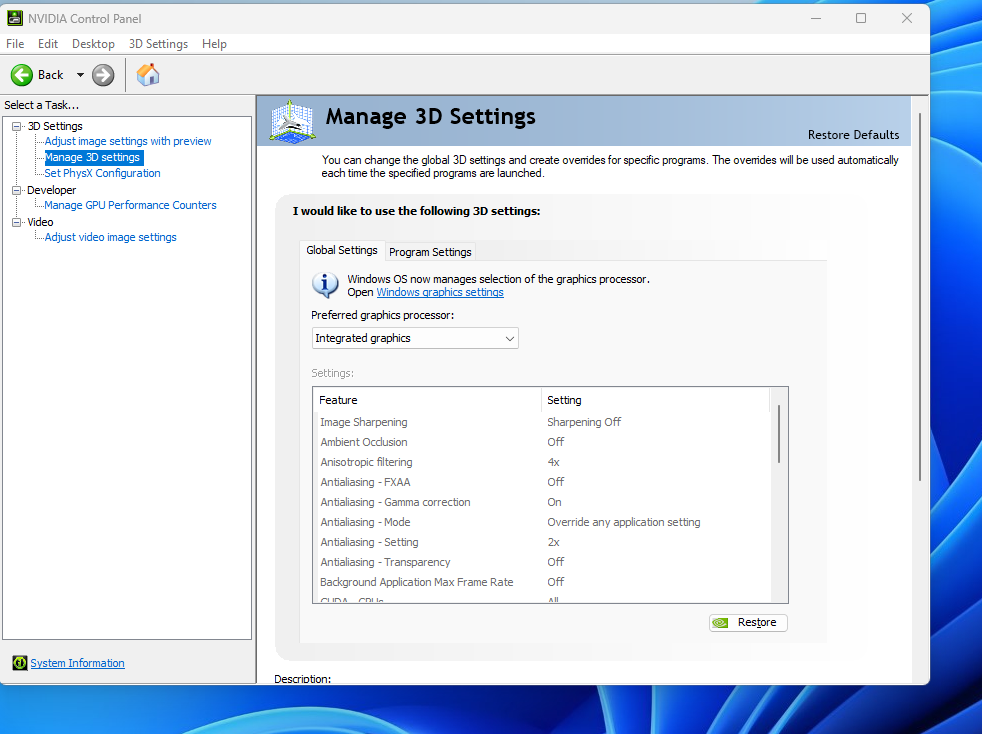Screen dimensions: 982x734
Task: Select the Global Settings tab
Action: [342, 250]
